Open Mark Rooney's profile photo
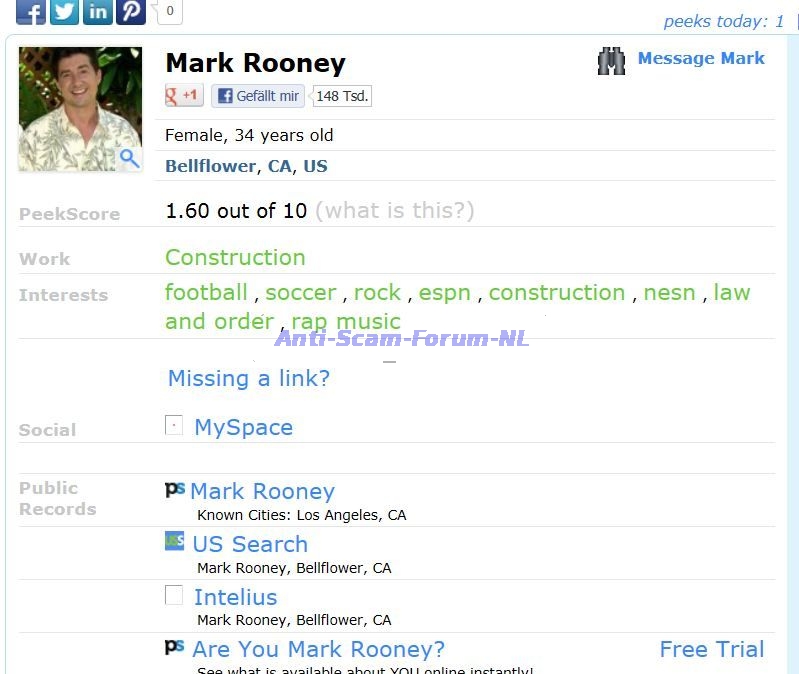 coord(80,108)
